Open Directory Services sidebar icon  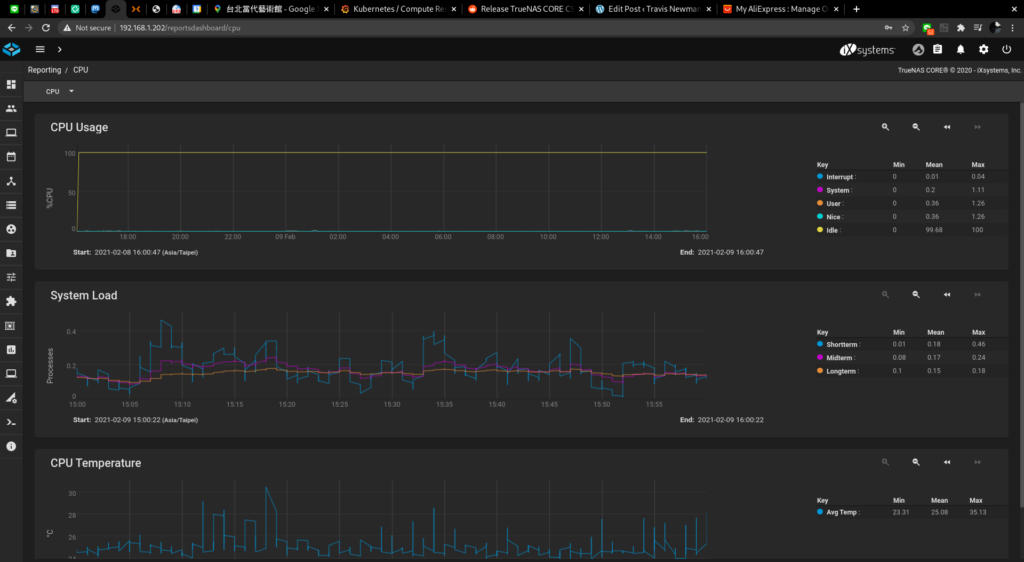pyautogui.click(x=11, y=229)
